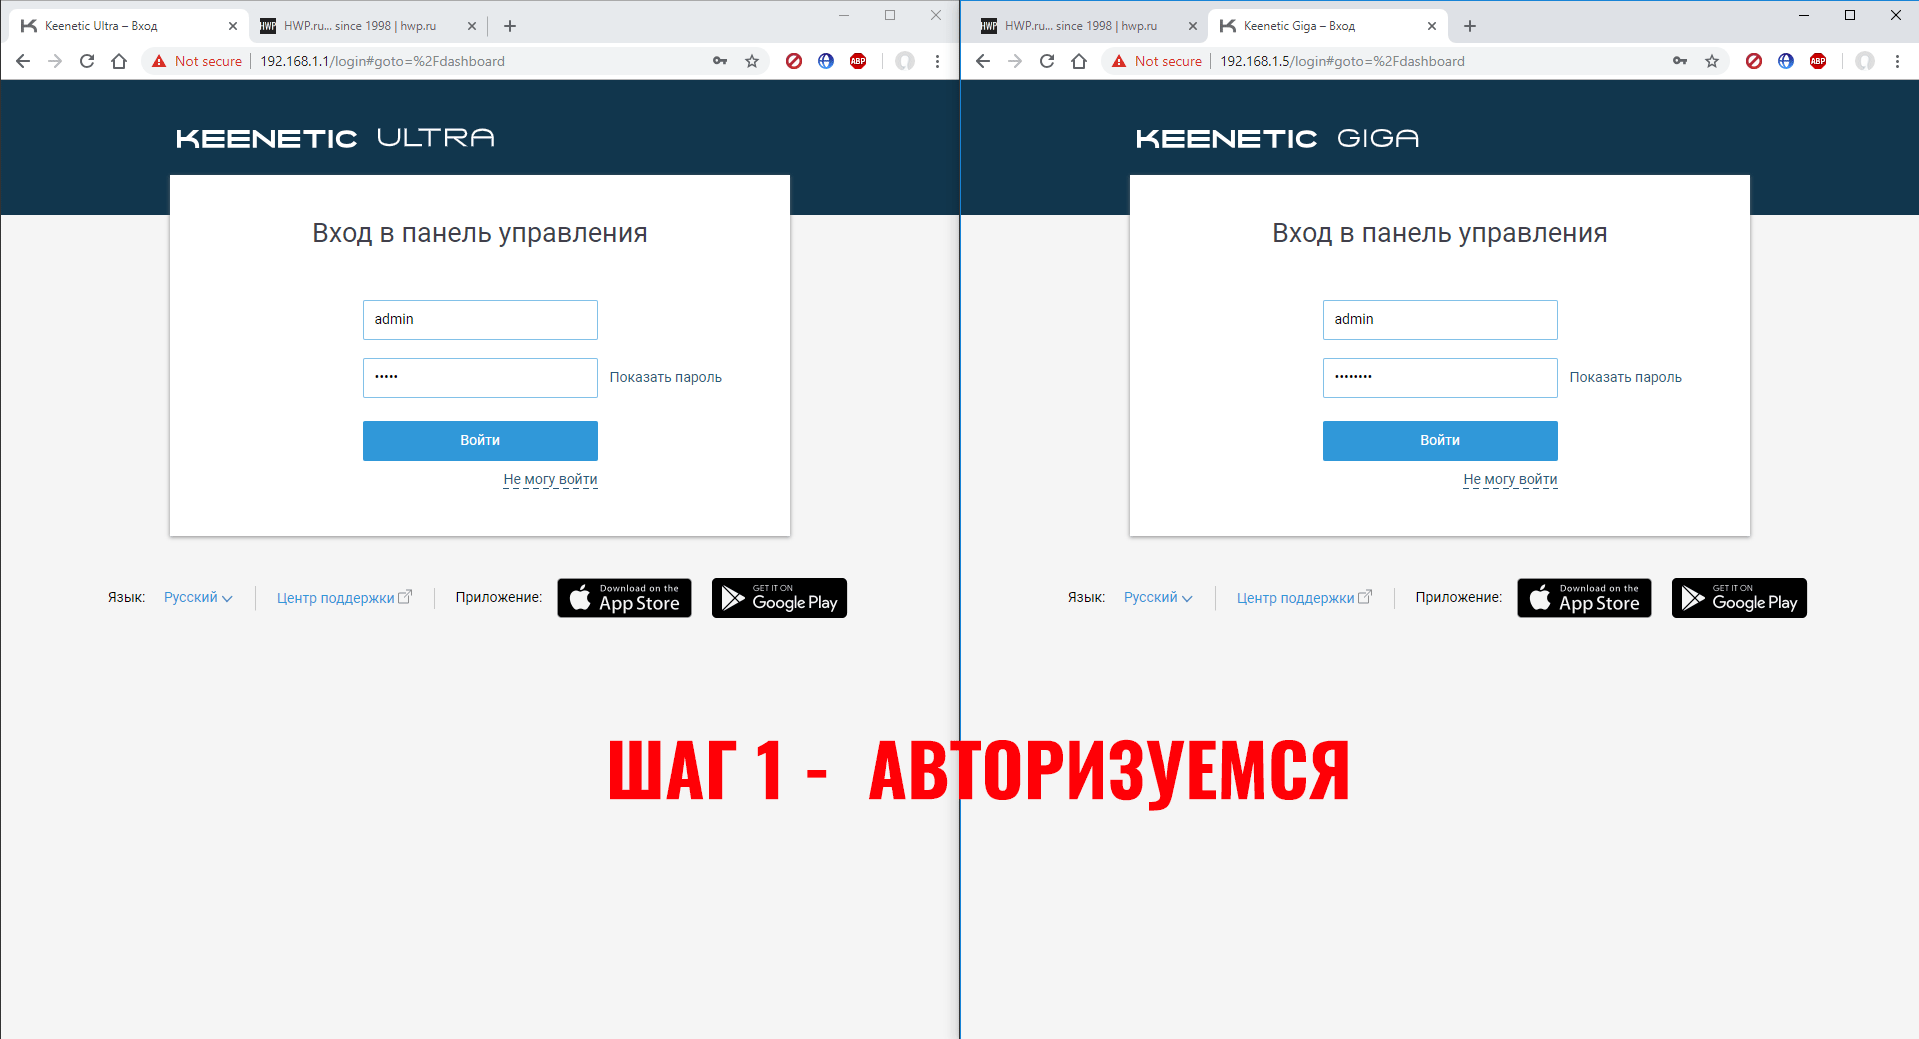Click the Войти button on Keenetic Ultra
This screenshot has height=1039, width=1919.
[480, 440]
